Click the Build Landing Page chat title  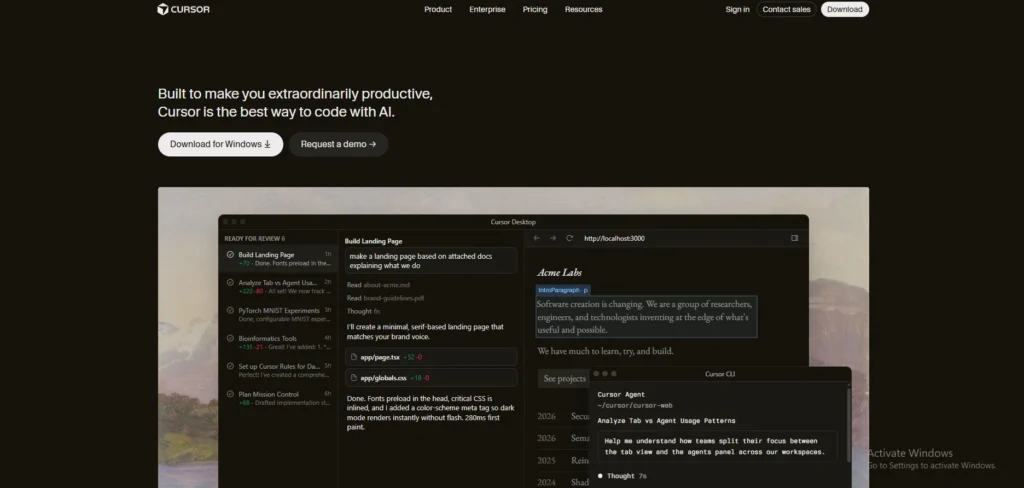(x=374, y=241)
